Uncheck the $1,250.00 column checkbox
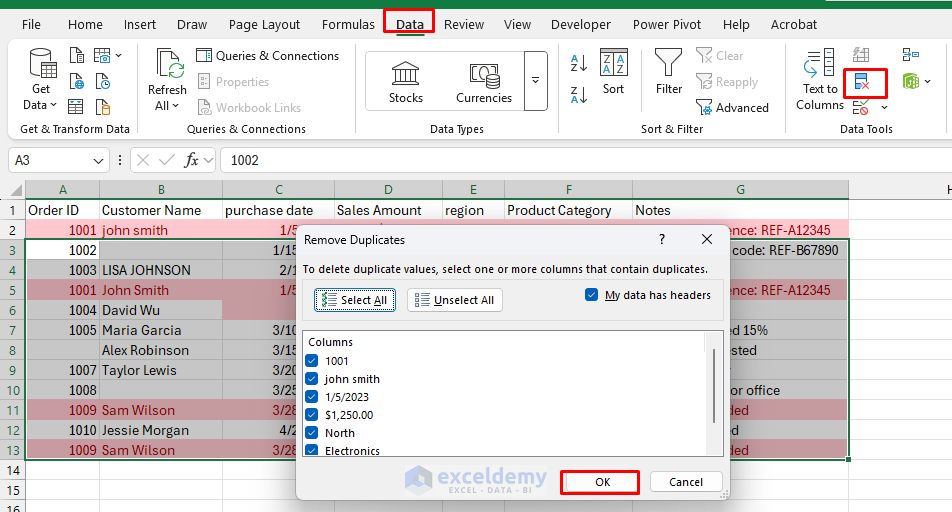 point(312,415)
